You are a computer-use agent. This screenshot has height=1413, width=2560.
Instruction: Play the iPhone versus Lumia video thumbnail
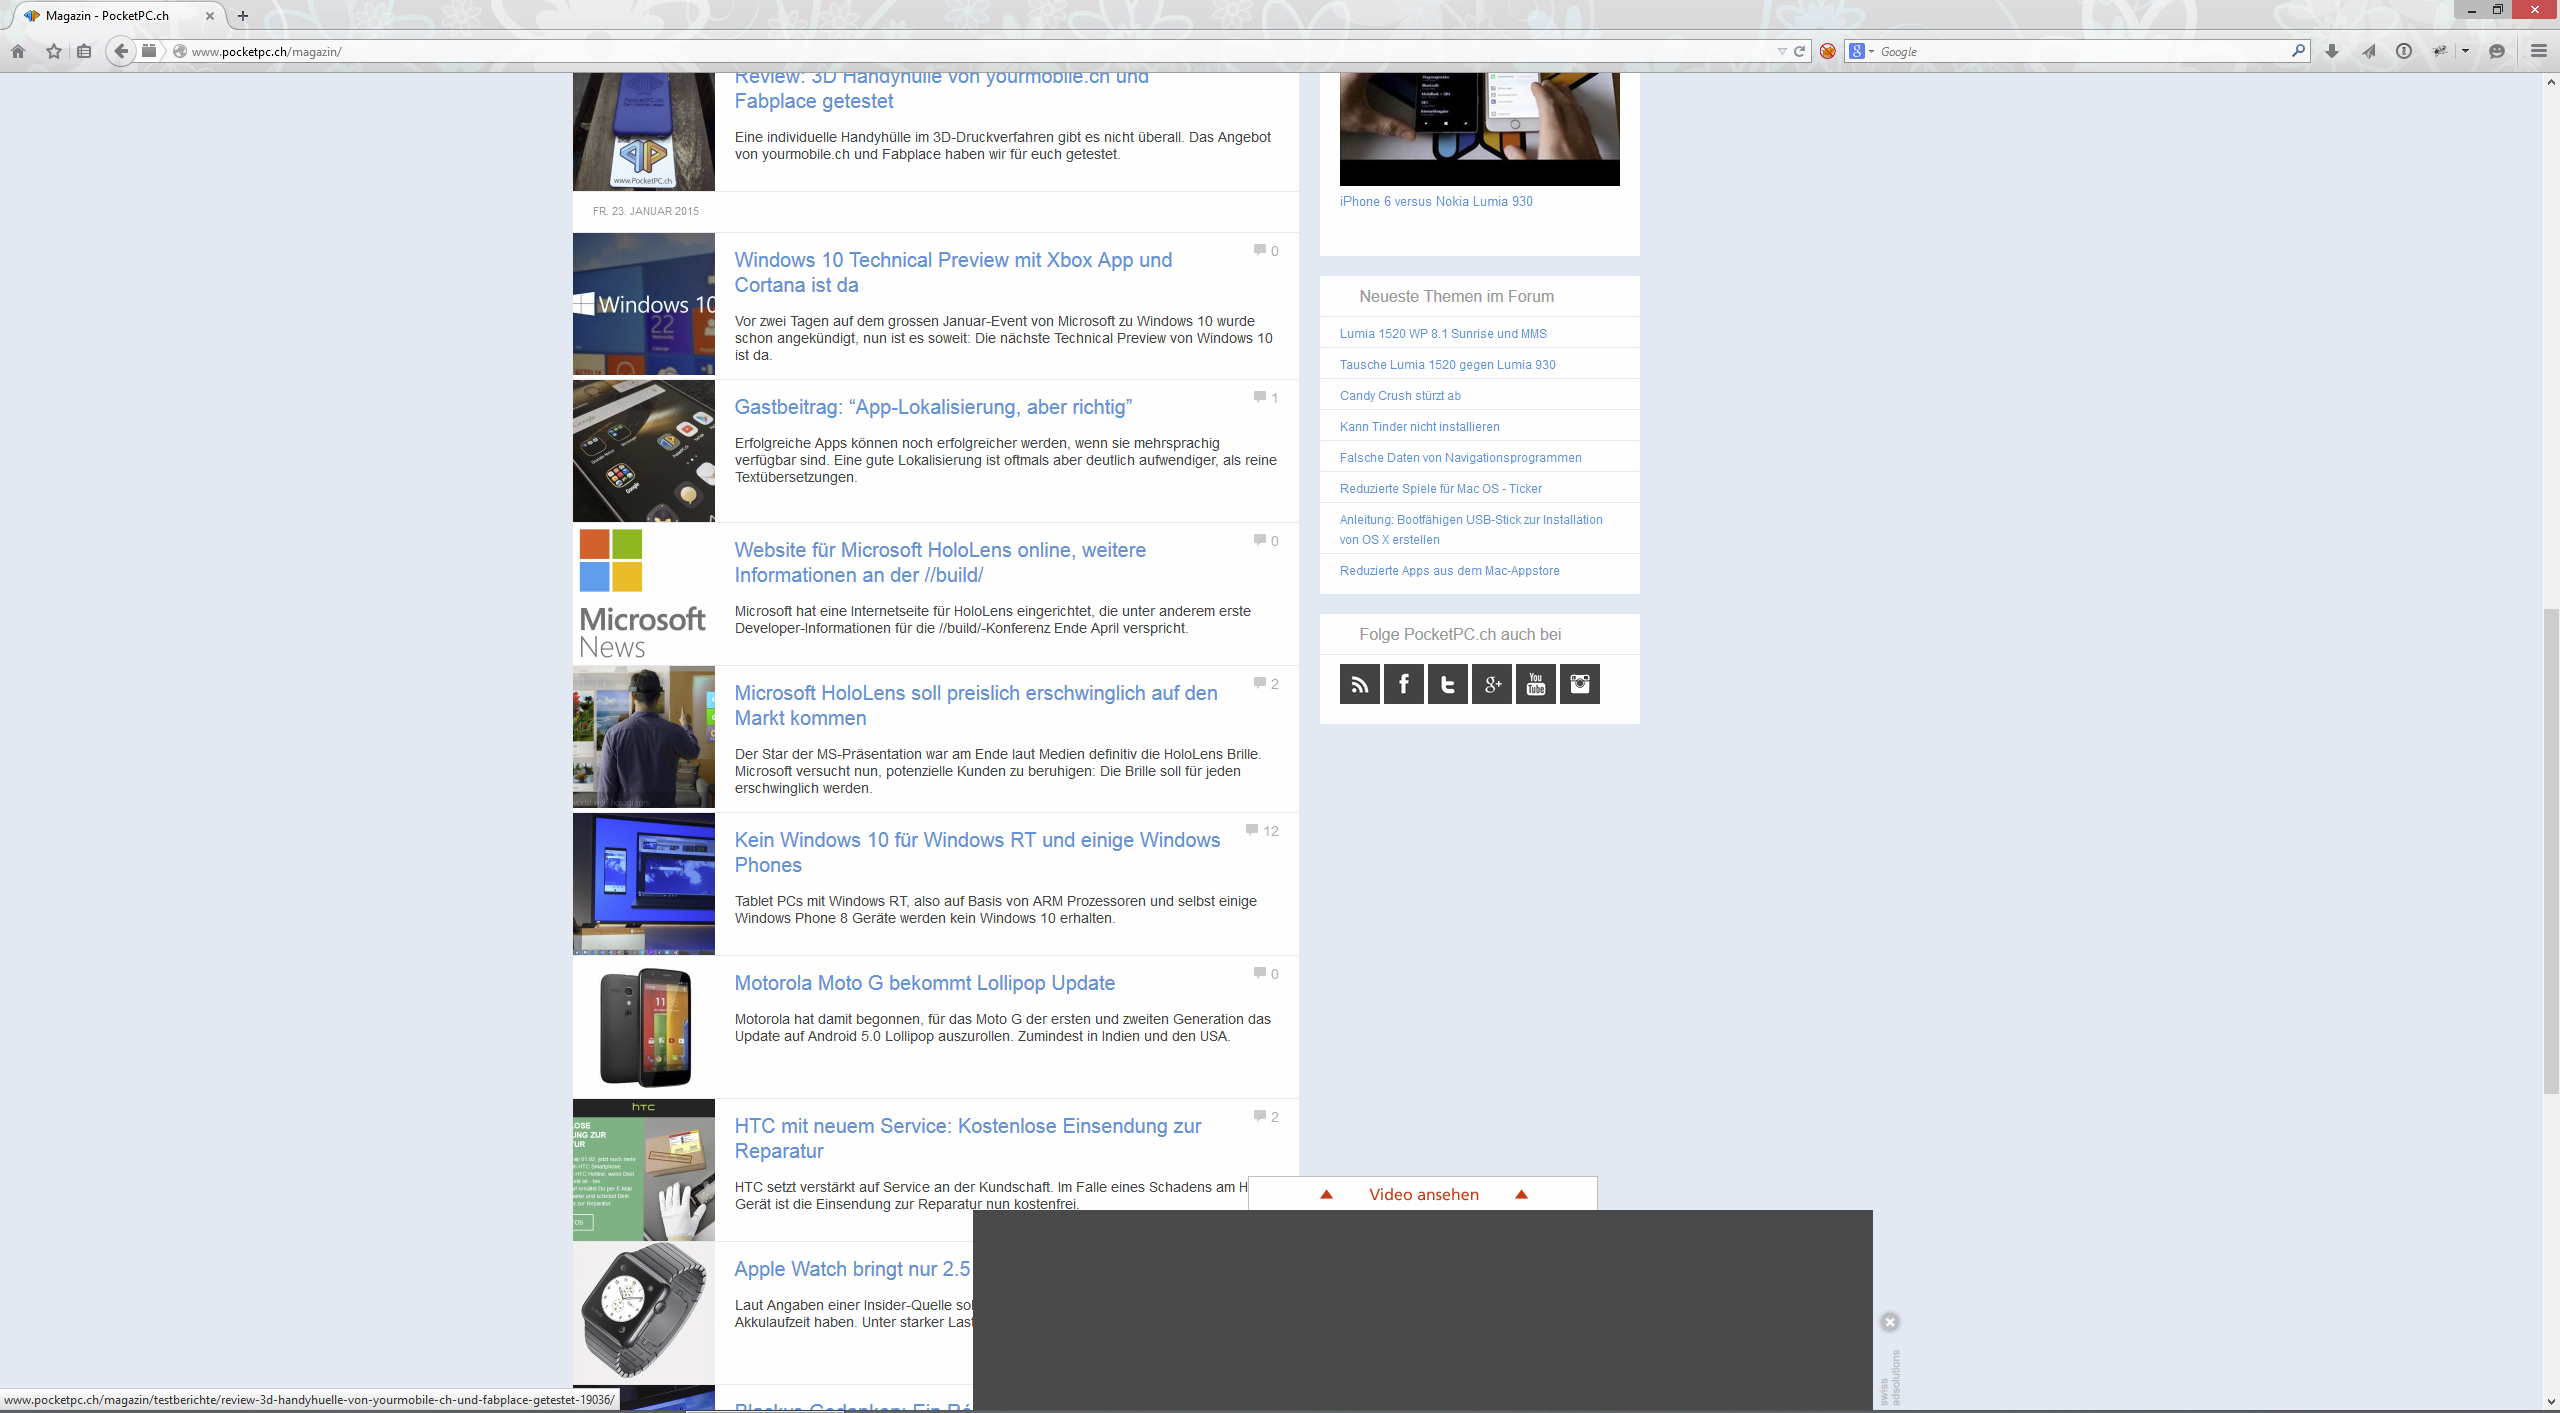[x=1480, y=128]
